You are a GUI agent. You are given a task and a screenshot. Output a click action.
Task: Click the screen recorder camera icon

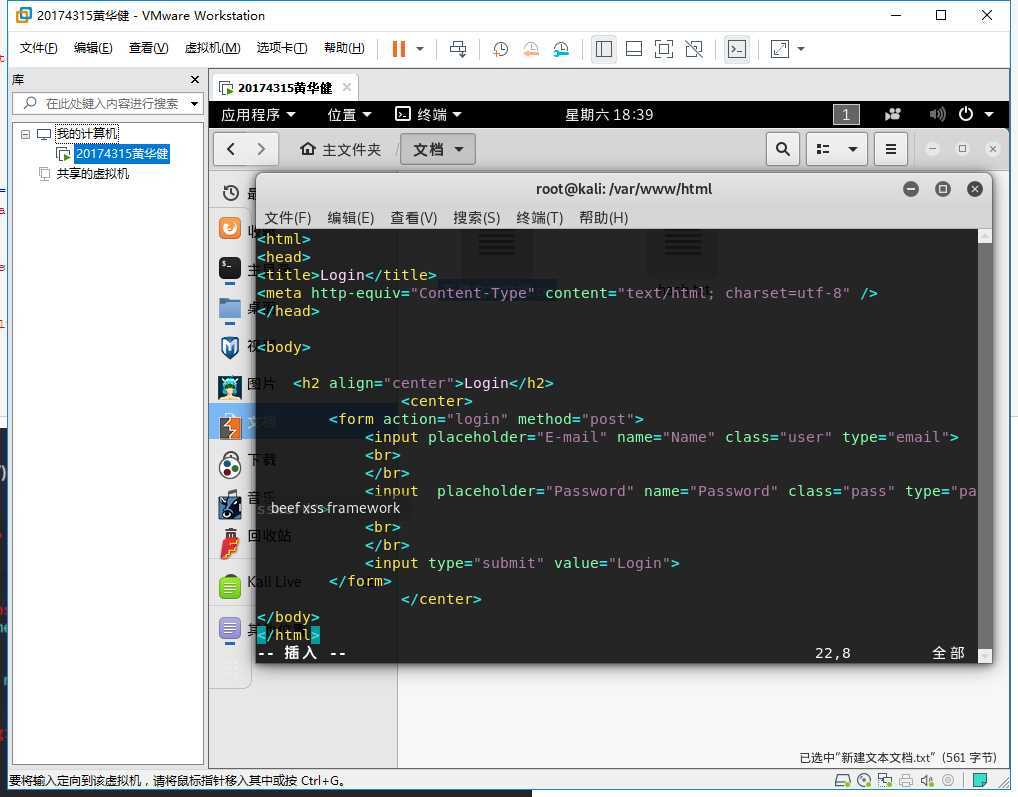click(x=893, y=115)
